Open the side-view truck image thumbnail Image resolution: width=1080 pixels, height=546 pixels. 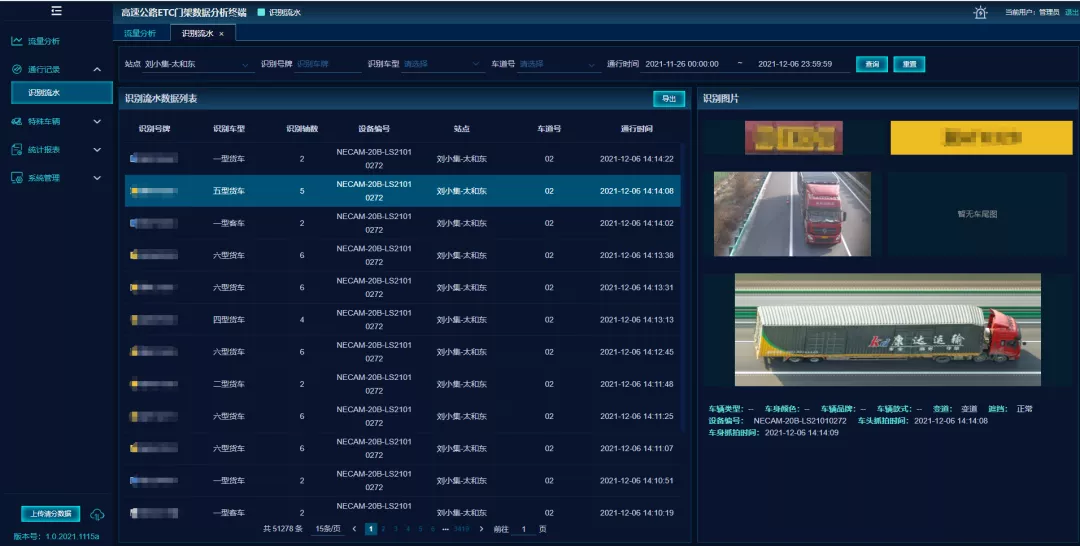click(887, 330)
